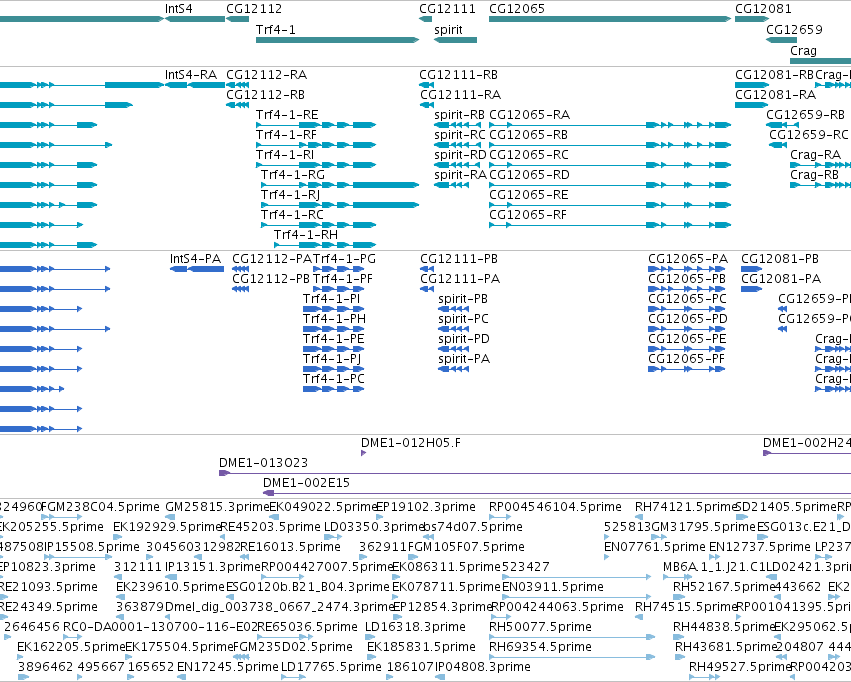Select the CG12112-PB protein
851x682 pixels.
[240, 289]
